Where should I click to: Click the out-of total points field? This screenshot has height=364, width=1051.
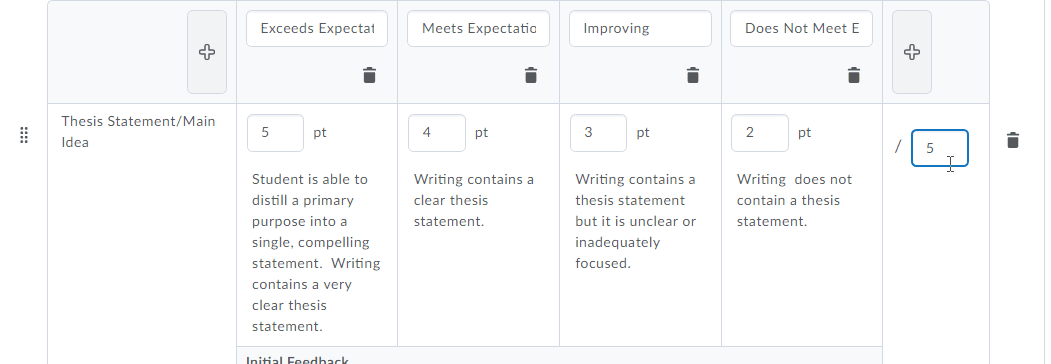[940, 148]
